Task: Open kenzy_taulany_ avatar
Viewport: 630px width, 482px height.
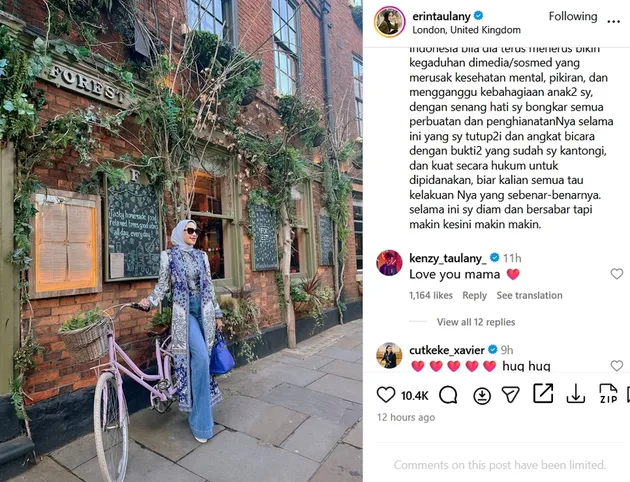Action: tap(389, 263)
